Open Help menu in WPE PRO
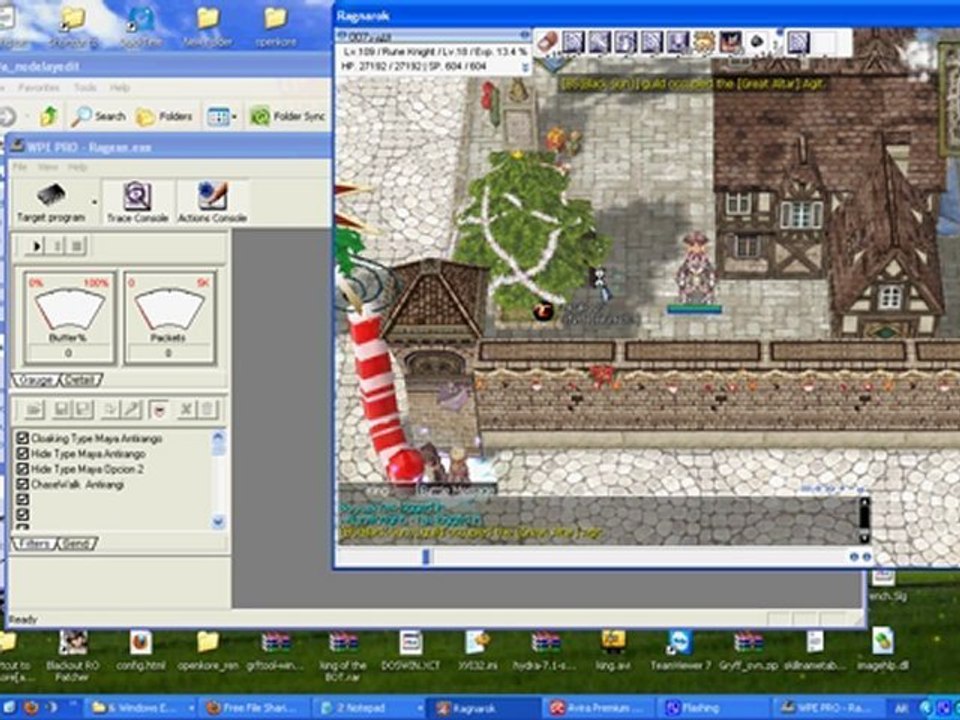The width and height of the screenshot is (960, 720). 77,167
